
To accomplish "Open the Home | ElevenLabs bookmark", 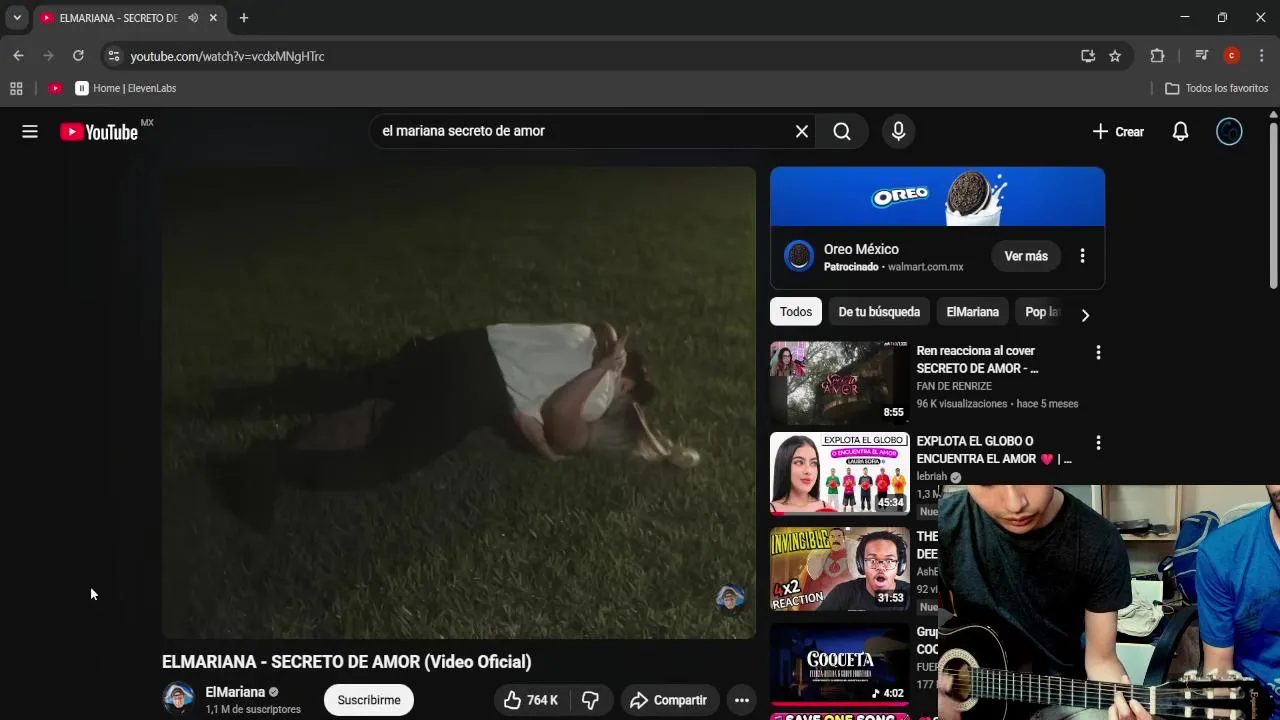I will click(x=126, y=88).
